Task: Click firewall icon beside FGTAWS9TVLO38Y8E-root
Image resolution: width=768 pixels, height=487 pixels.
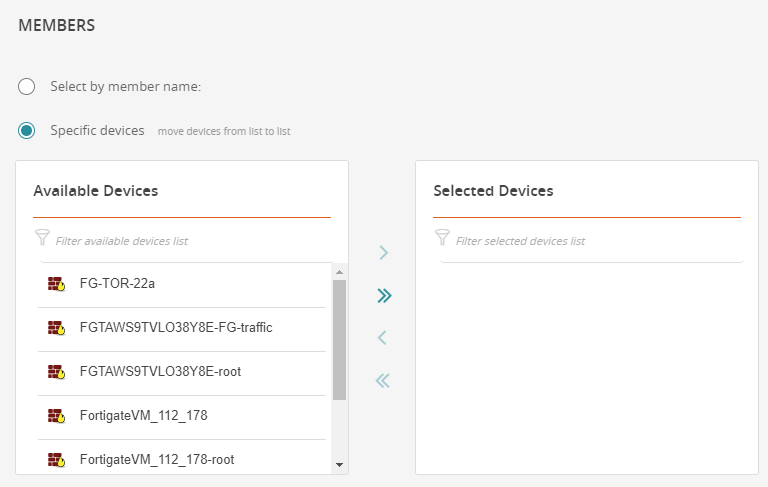Action: pos(56,372)
